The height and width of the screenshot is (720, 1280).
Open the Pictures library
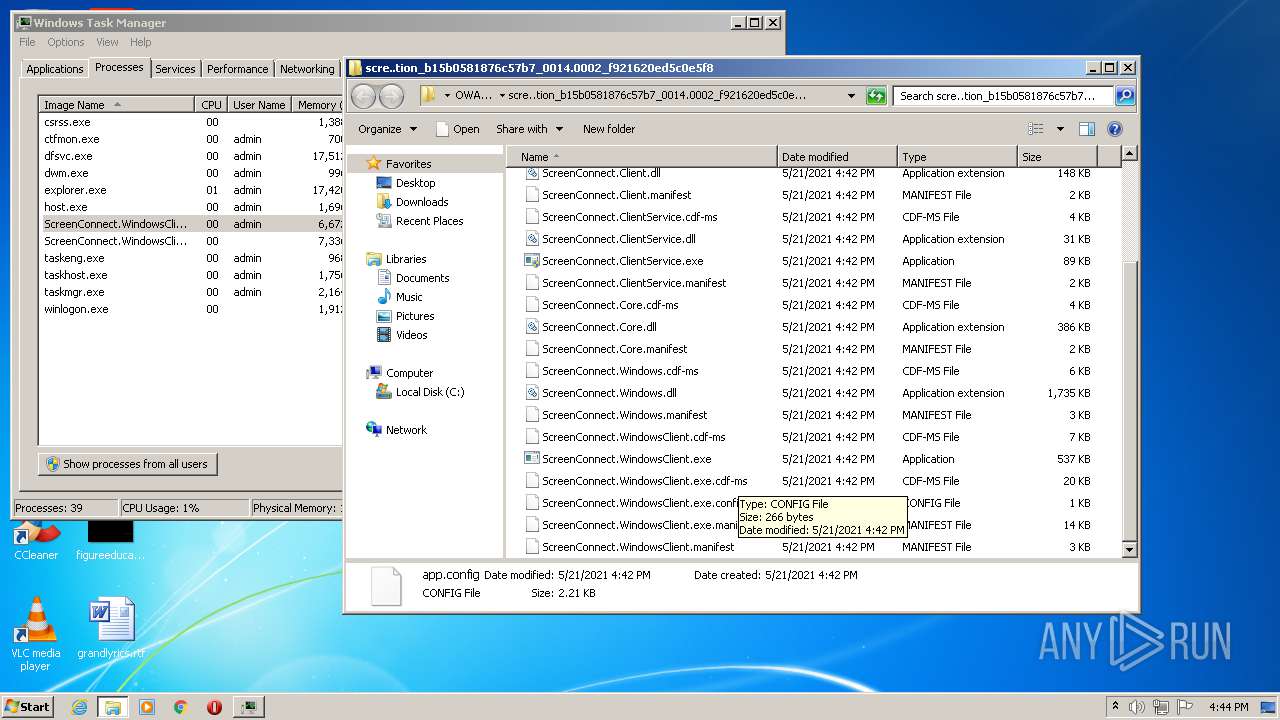(415, 316)
